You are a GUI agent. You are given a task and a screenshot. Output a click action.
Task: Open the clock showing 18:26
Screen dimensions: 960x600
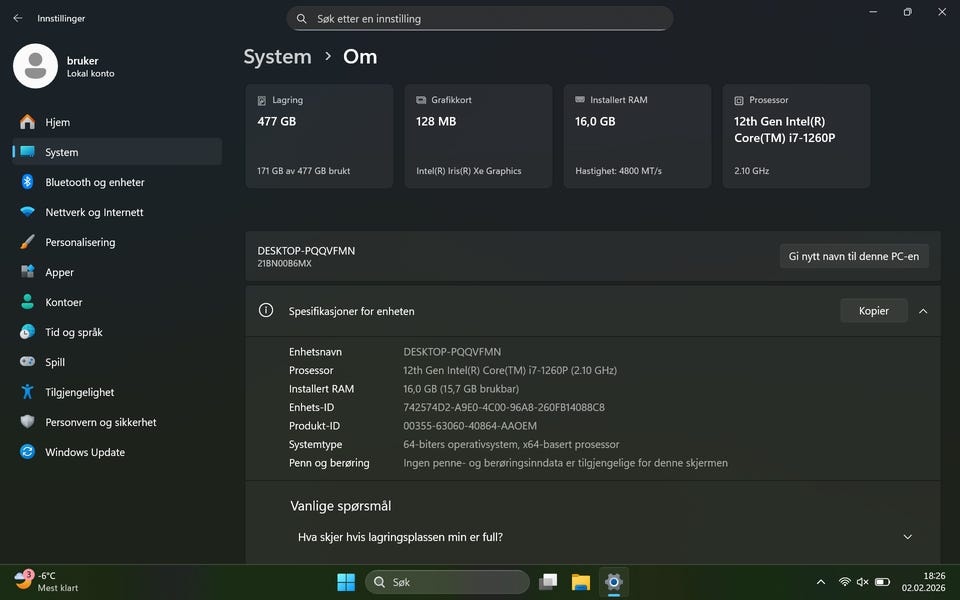click(923, 582)
